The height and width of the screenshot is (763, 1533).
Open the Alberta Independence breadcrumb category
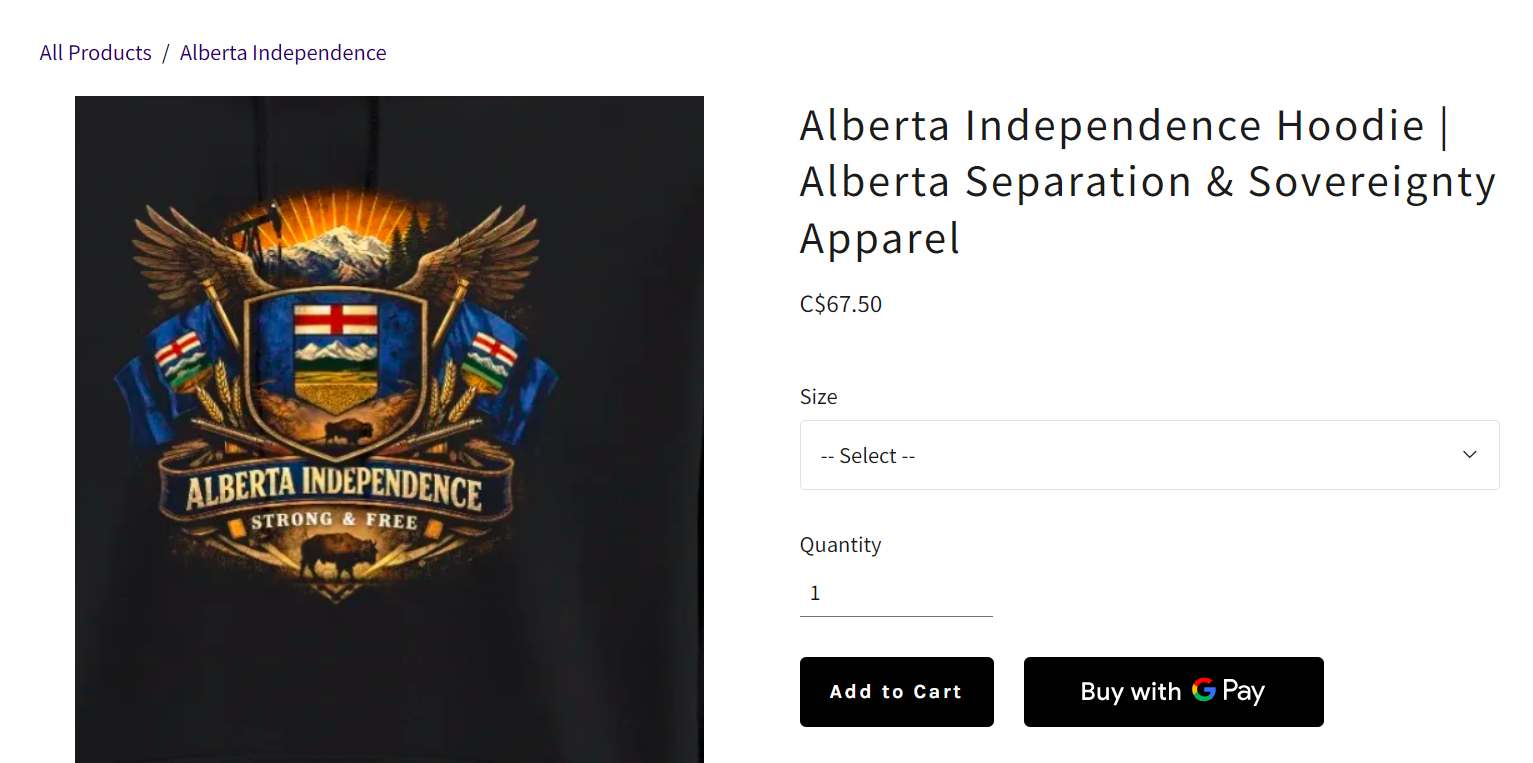[x=283, y=53]
